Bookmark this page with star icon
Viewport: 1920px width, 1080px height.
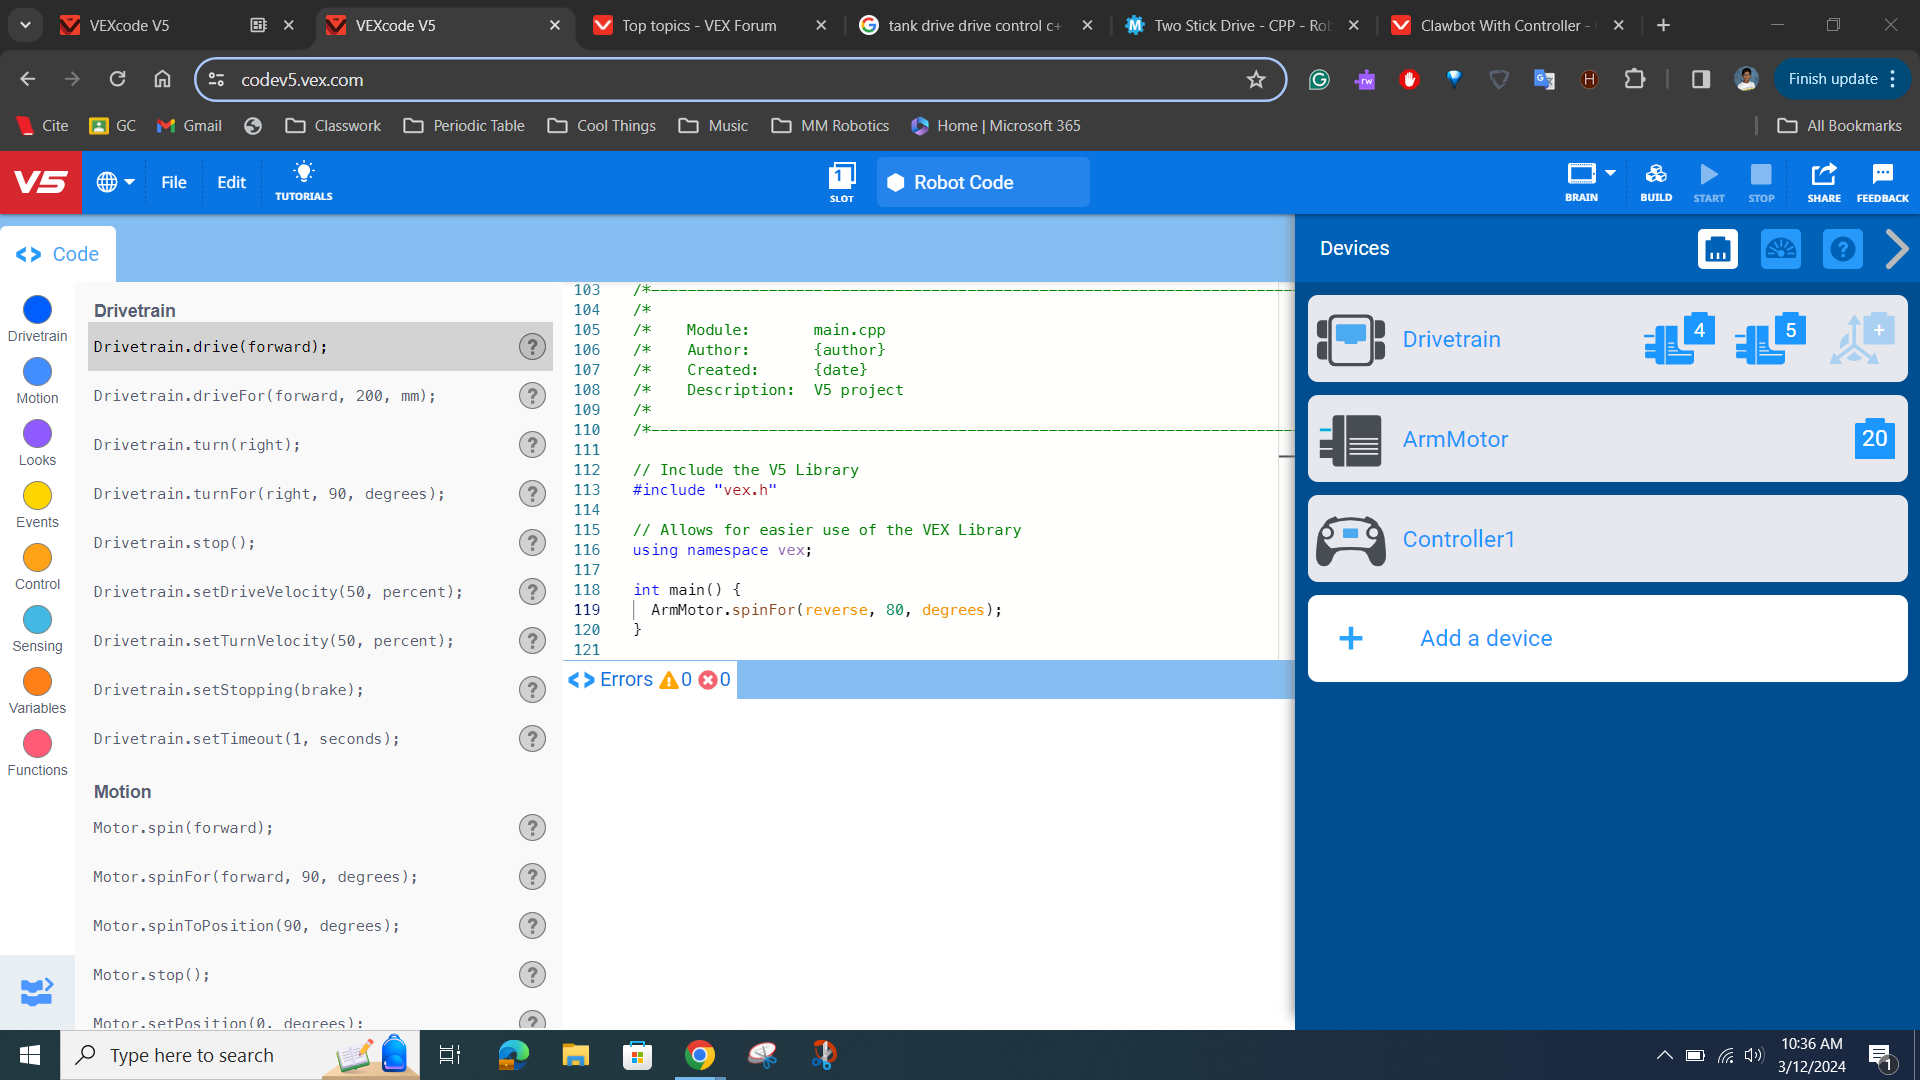coord(1256,80)
